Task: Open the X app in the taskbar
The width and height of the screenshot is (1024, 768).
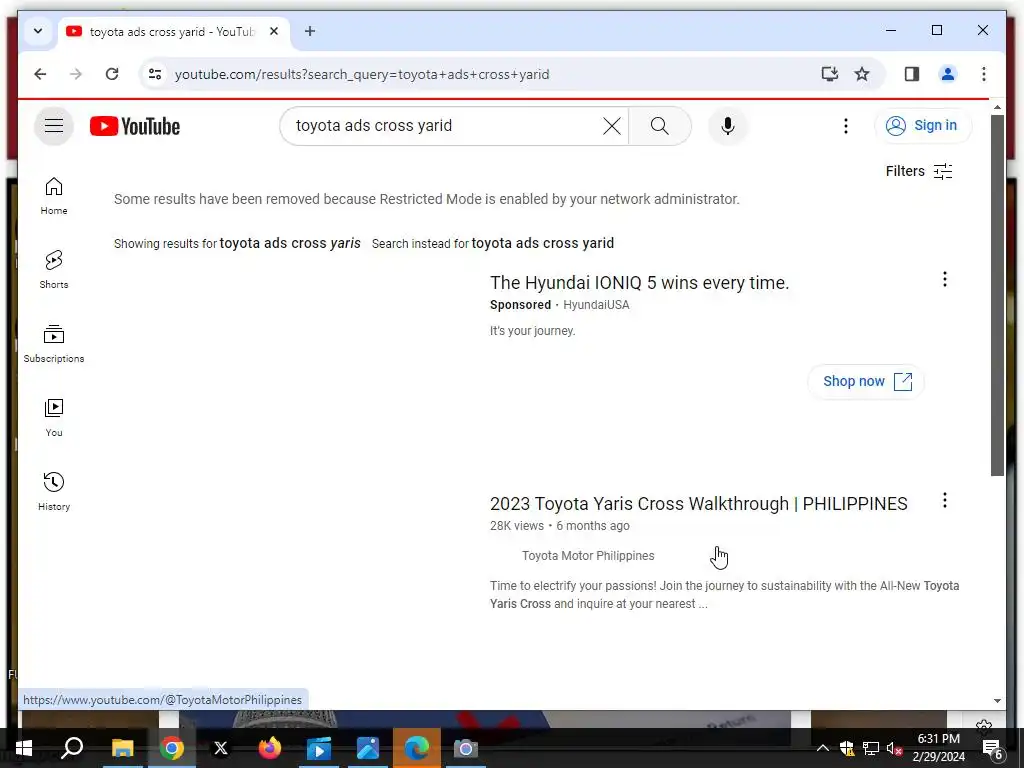Action: tap(221, 748)
